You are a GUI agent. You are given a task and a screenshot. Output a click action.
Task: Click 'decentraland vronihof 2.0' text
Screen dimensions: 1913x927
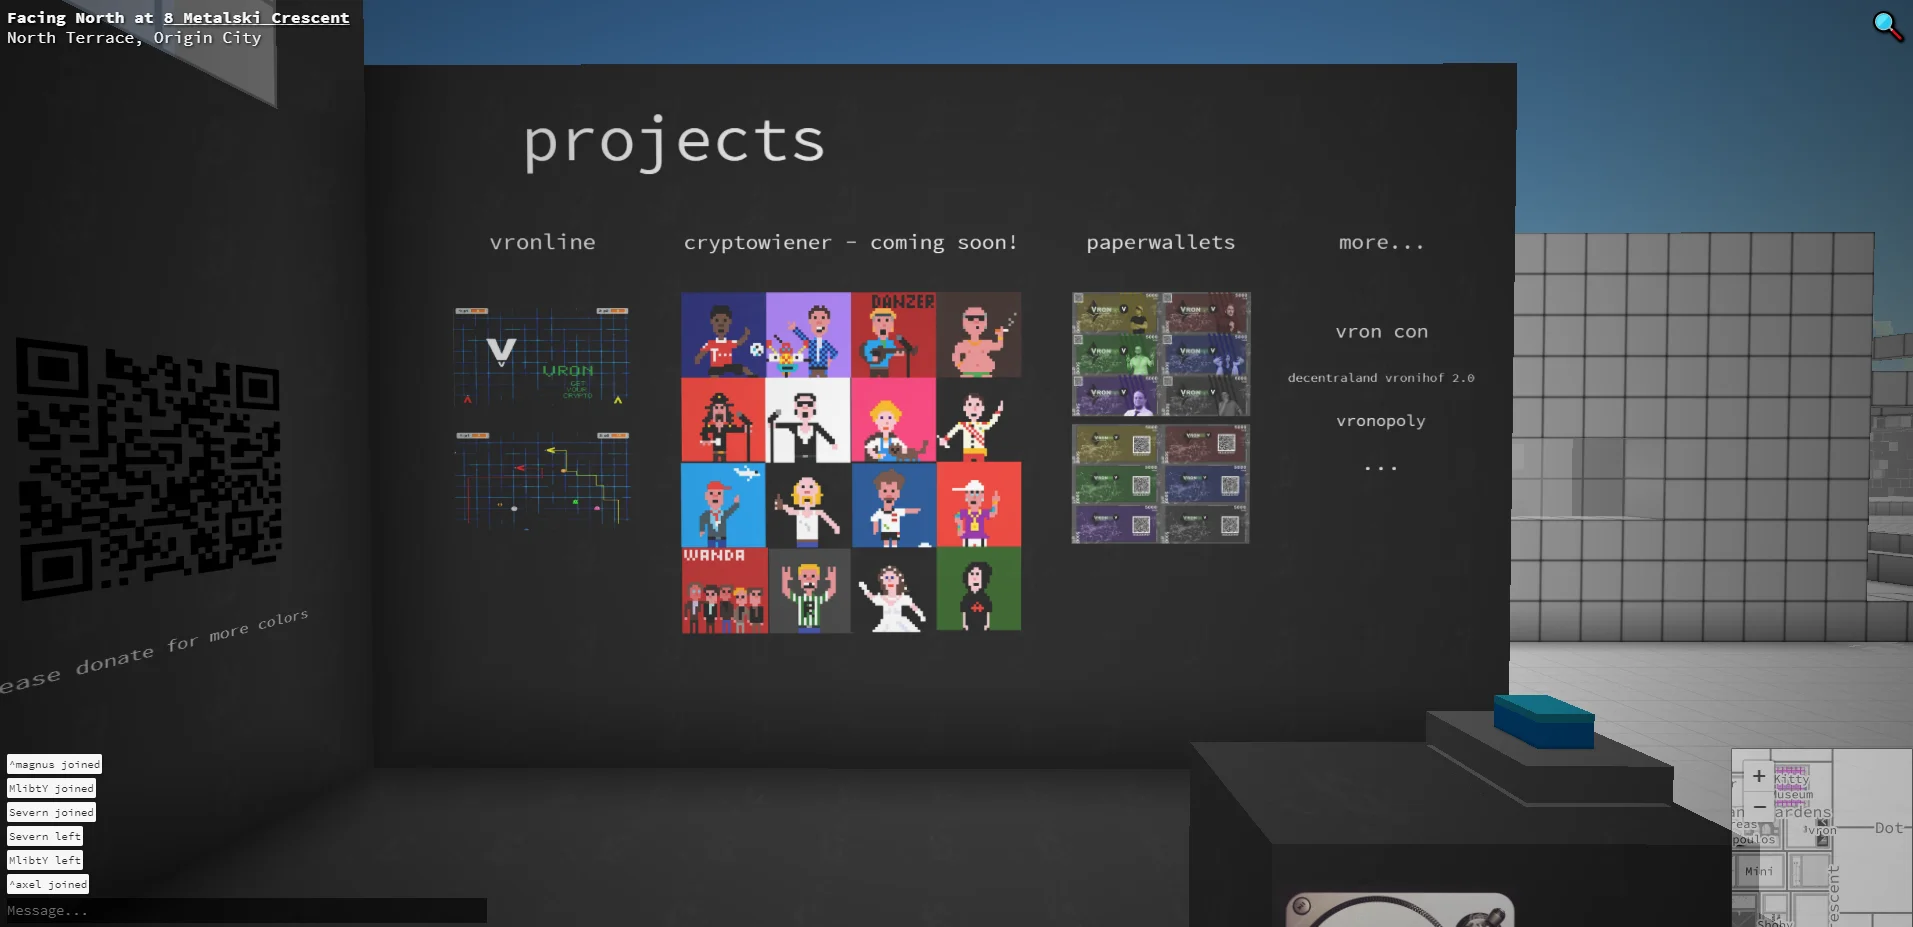pyautogui.click(x=1381, y=378)
